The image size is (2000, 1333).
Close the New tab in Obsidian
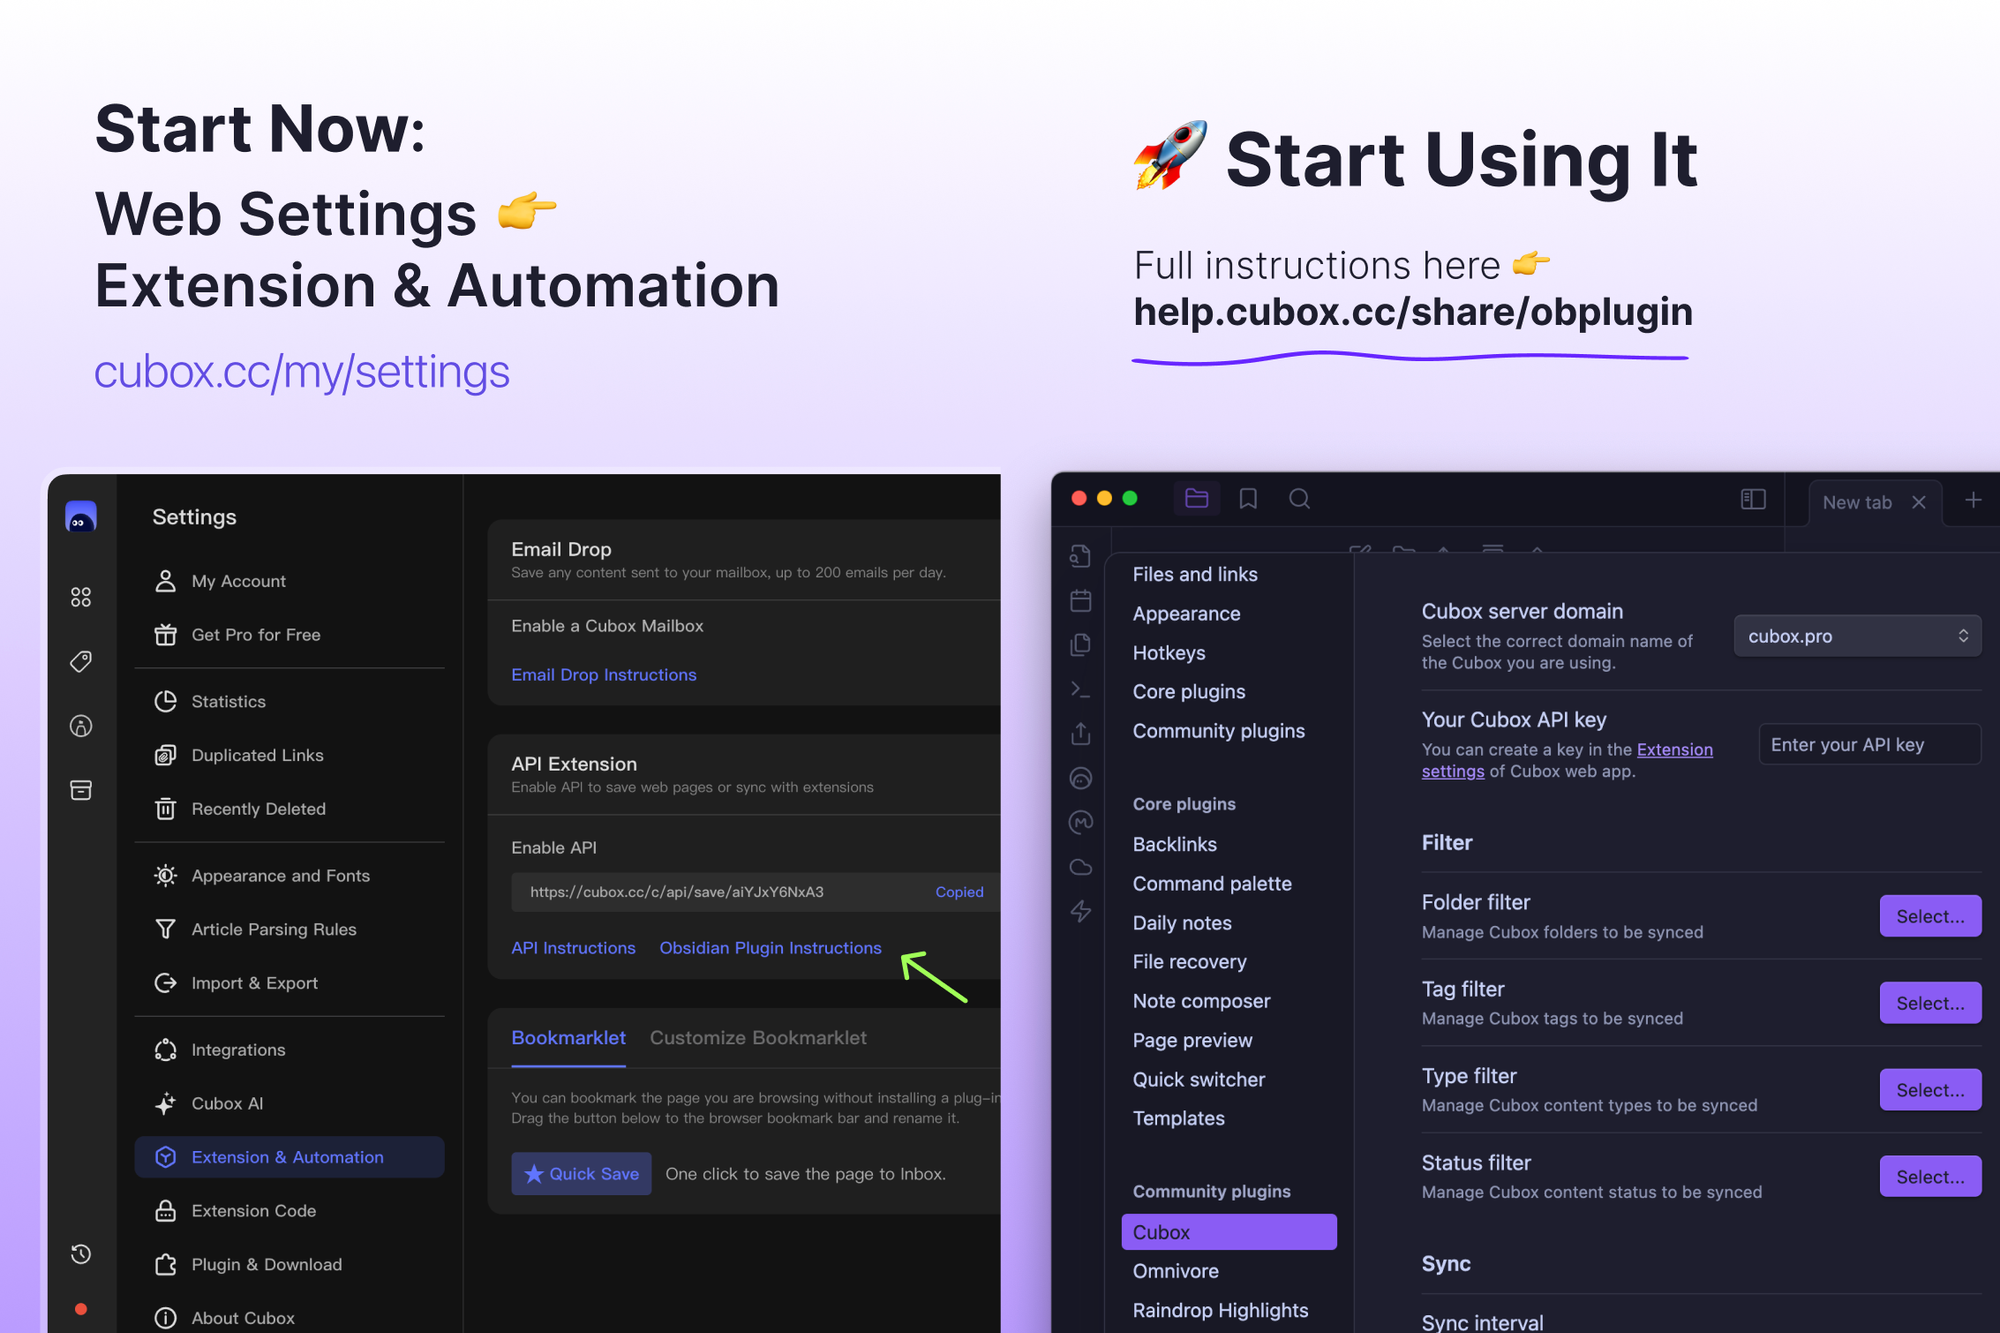[1918, 502]
